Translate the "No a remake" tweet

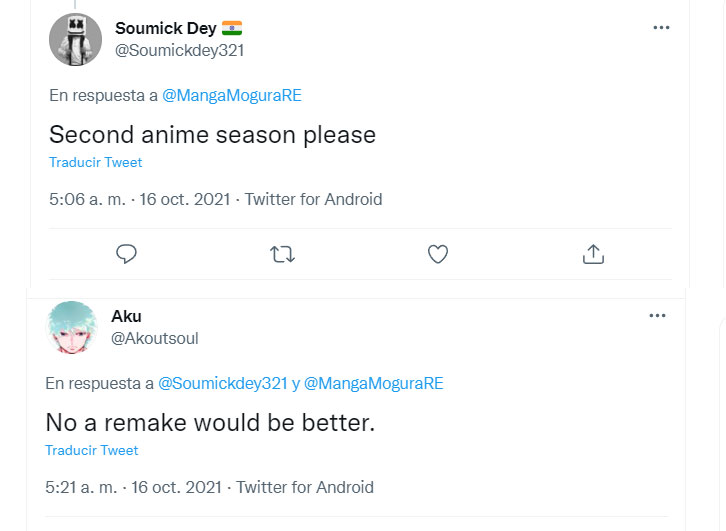click(92, 450)
